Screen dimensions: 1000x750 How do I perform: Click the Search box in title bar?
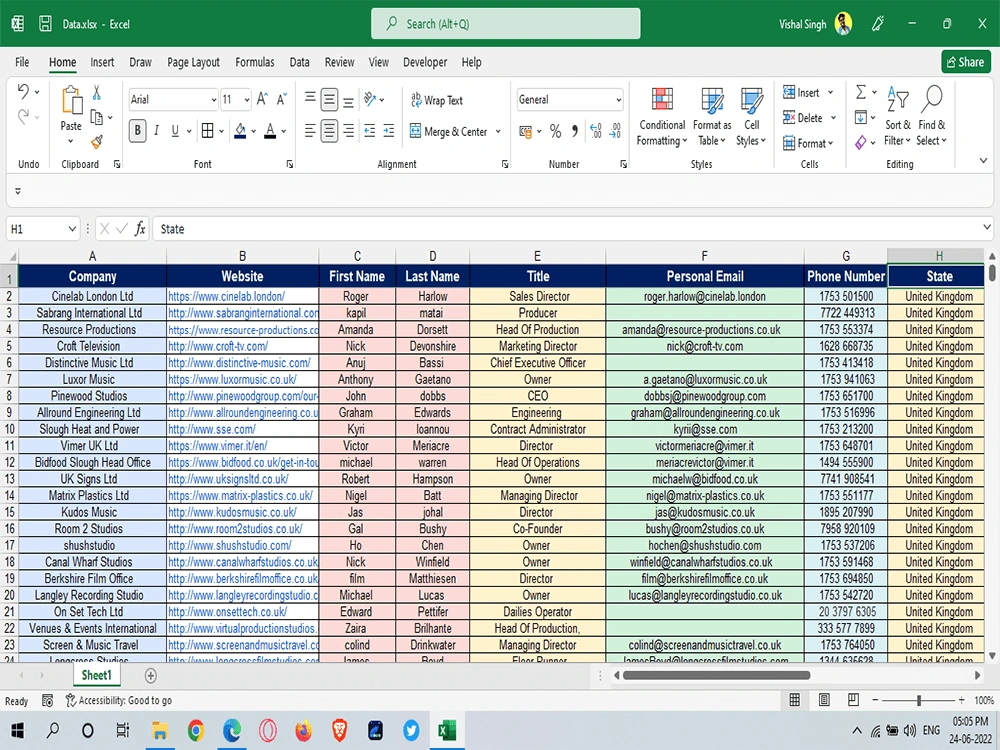point(506,24)
